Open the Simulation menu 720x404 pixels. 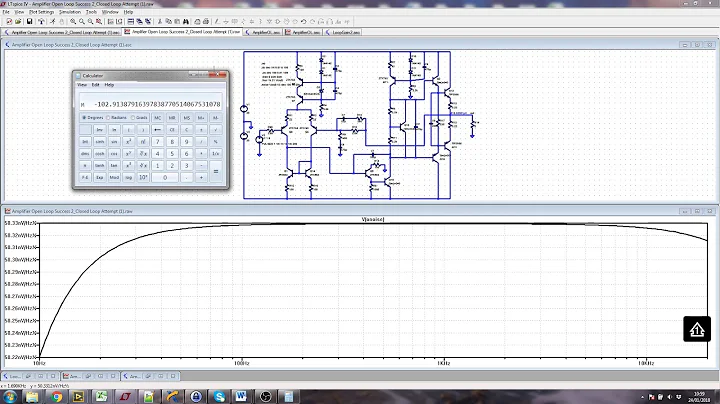70,12
